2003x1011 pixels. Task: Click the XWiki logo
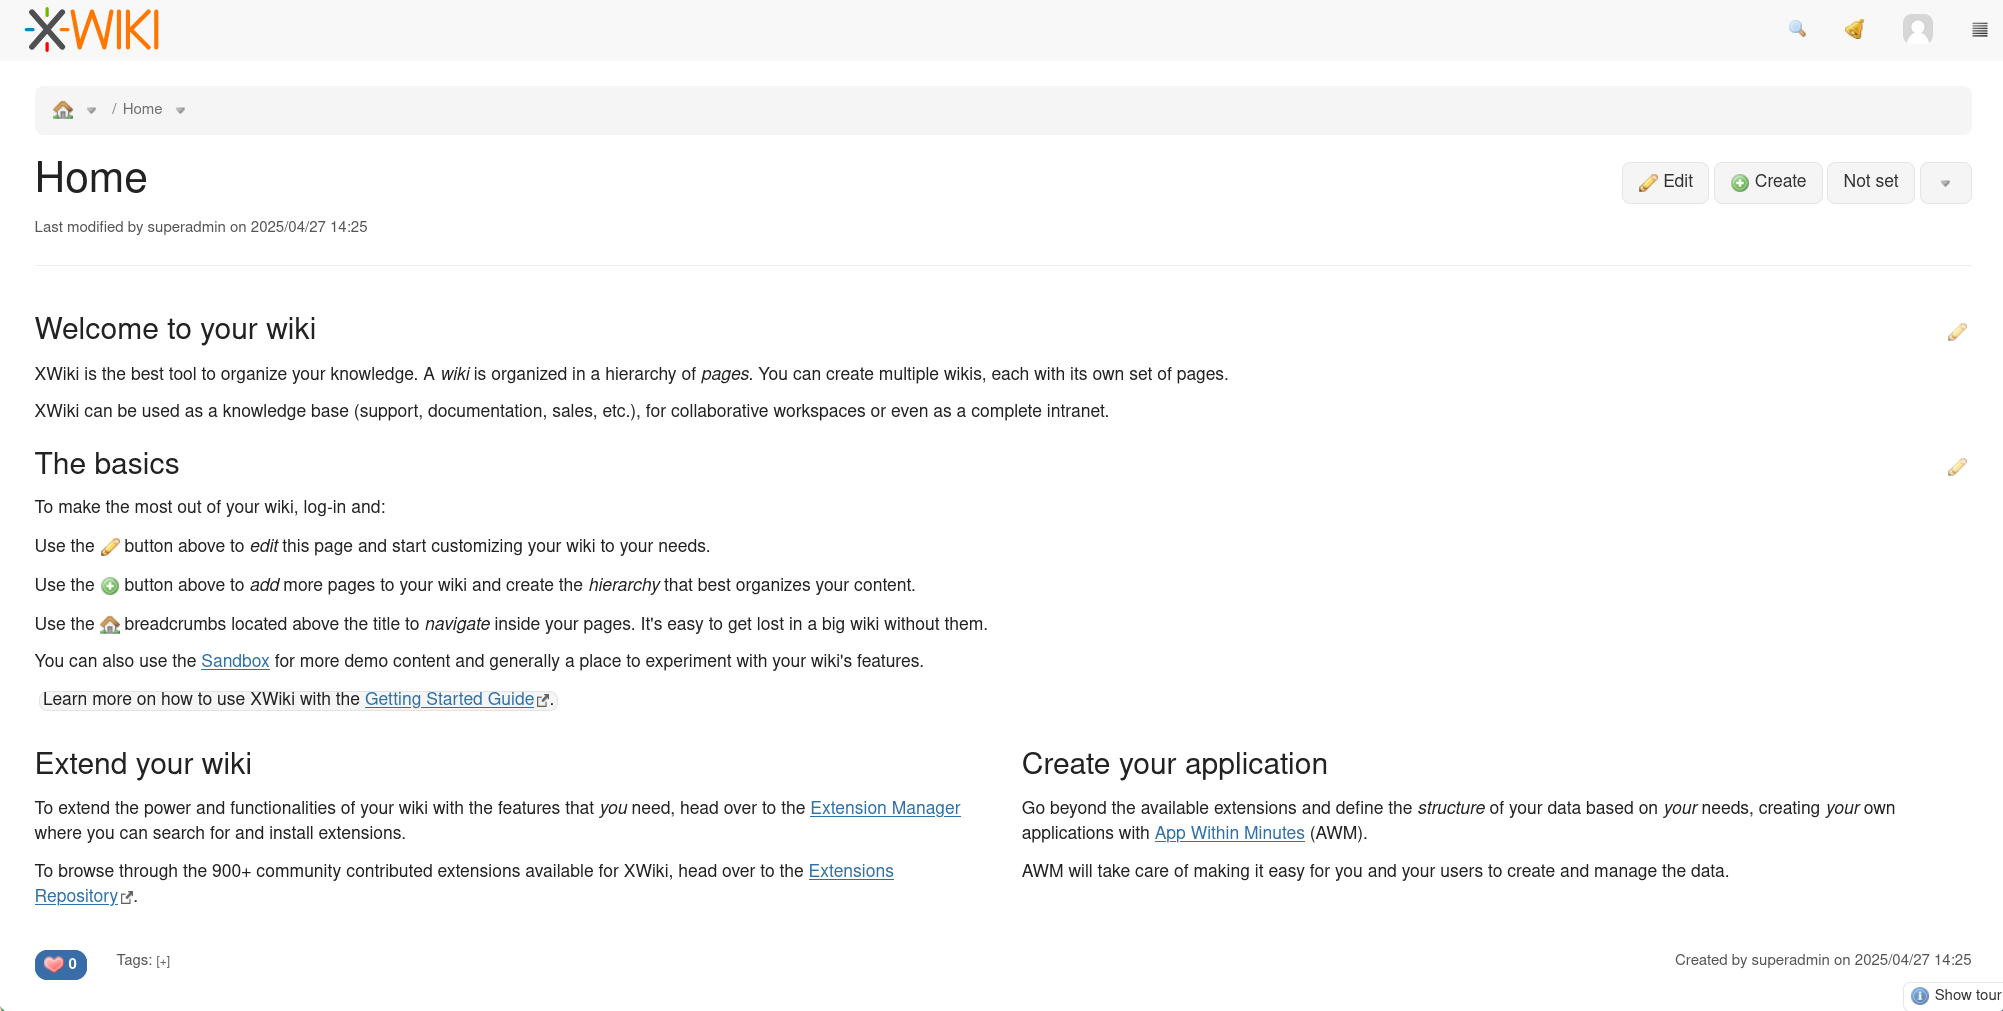click(92, 29)
